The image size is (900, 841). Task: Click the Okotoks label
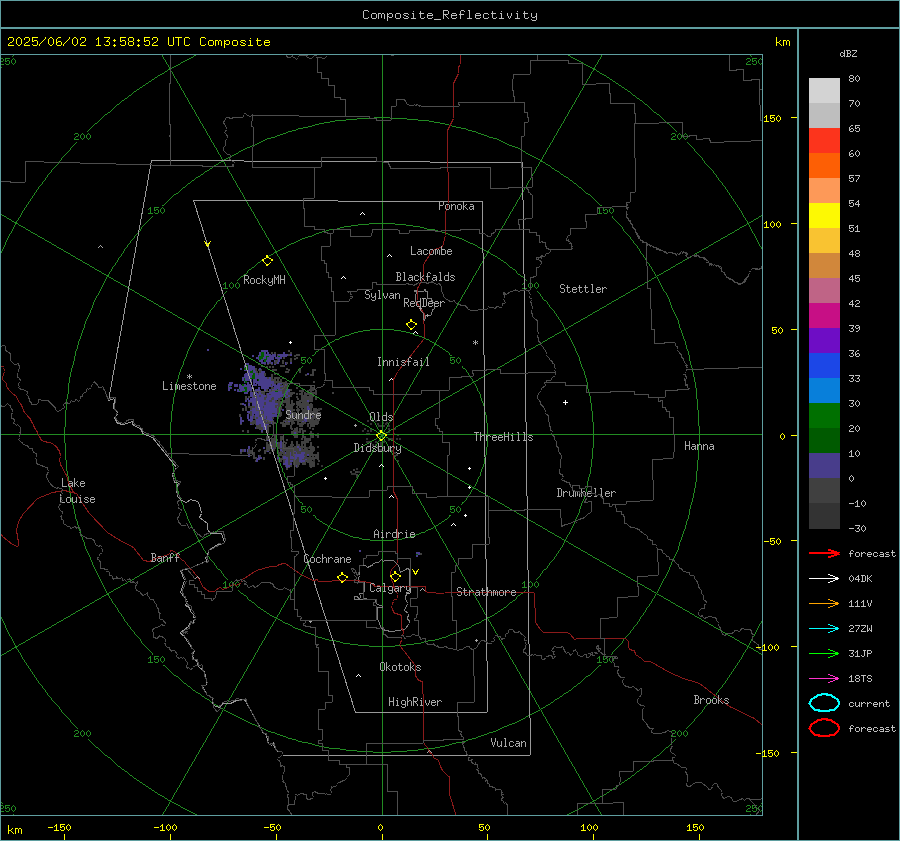pos(400,667)
